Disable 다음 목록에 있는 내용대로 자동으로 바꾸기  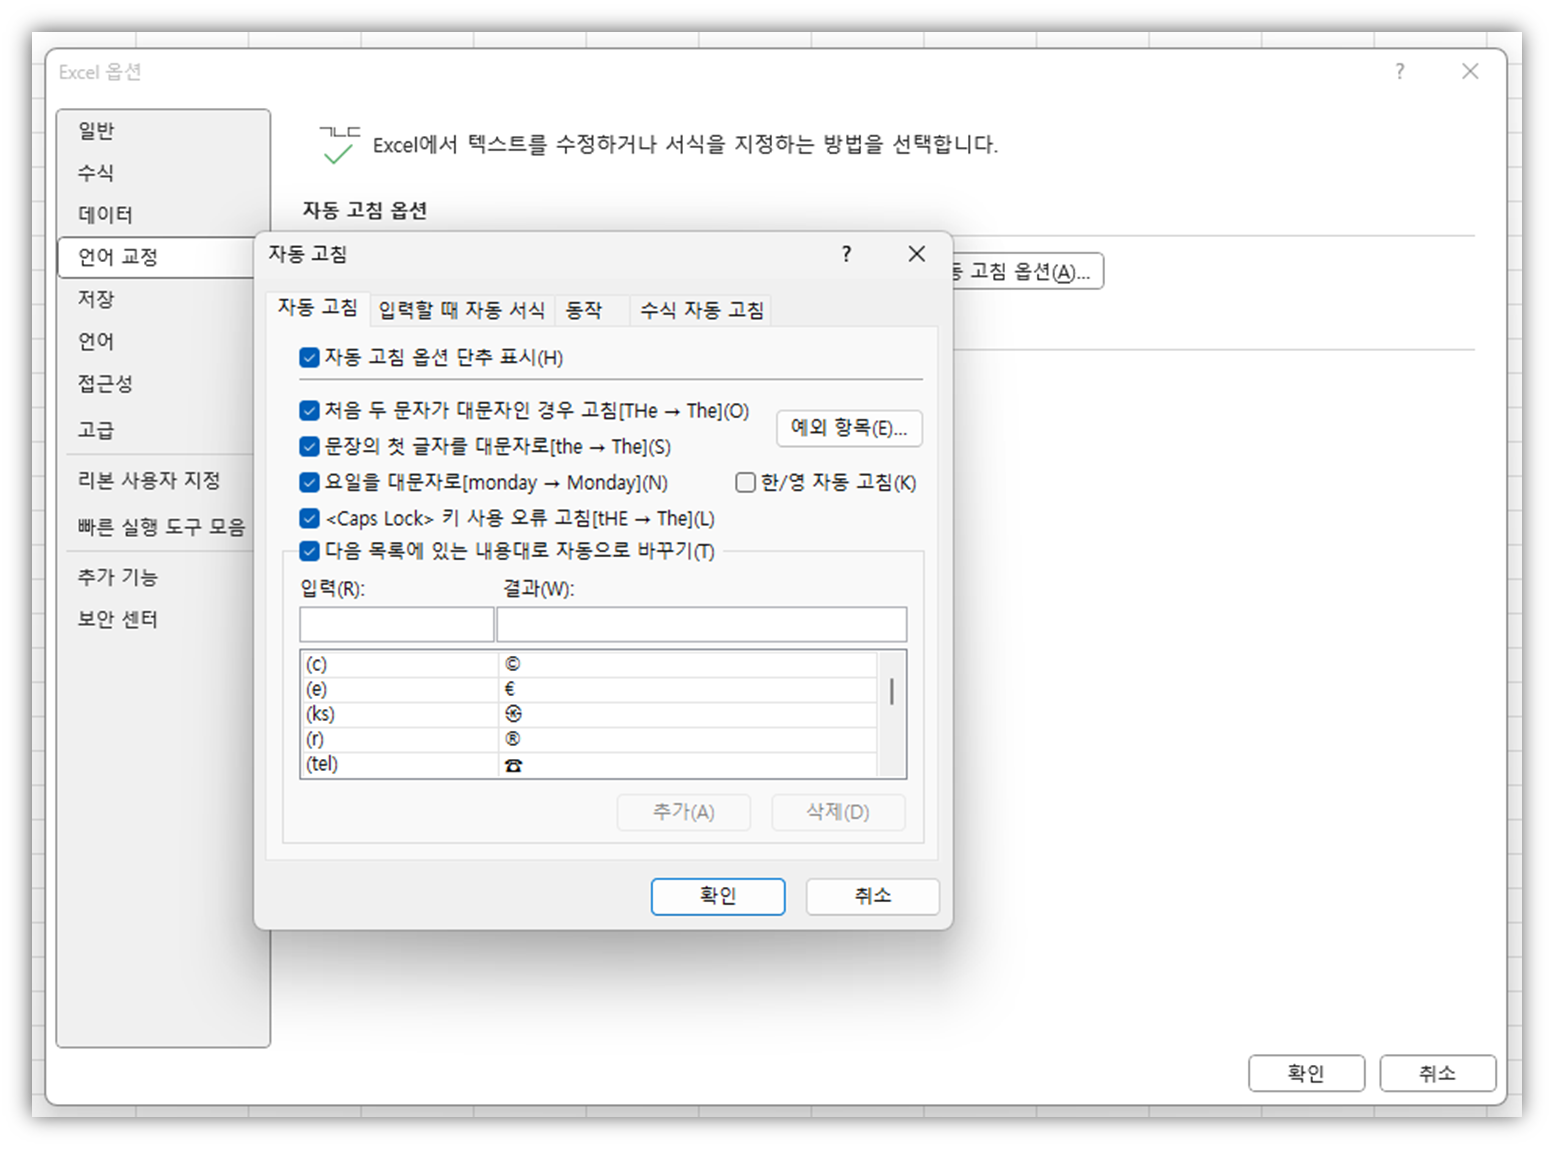tap(310, 551)
